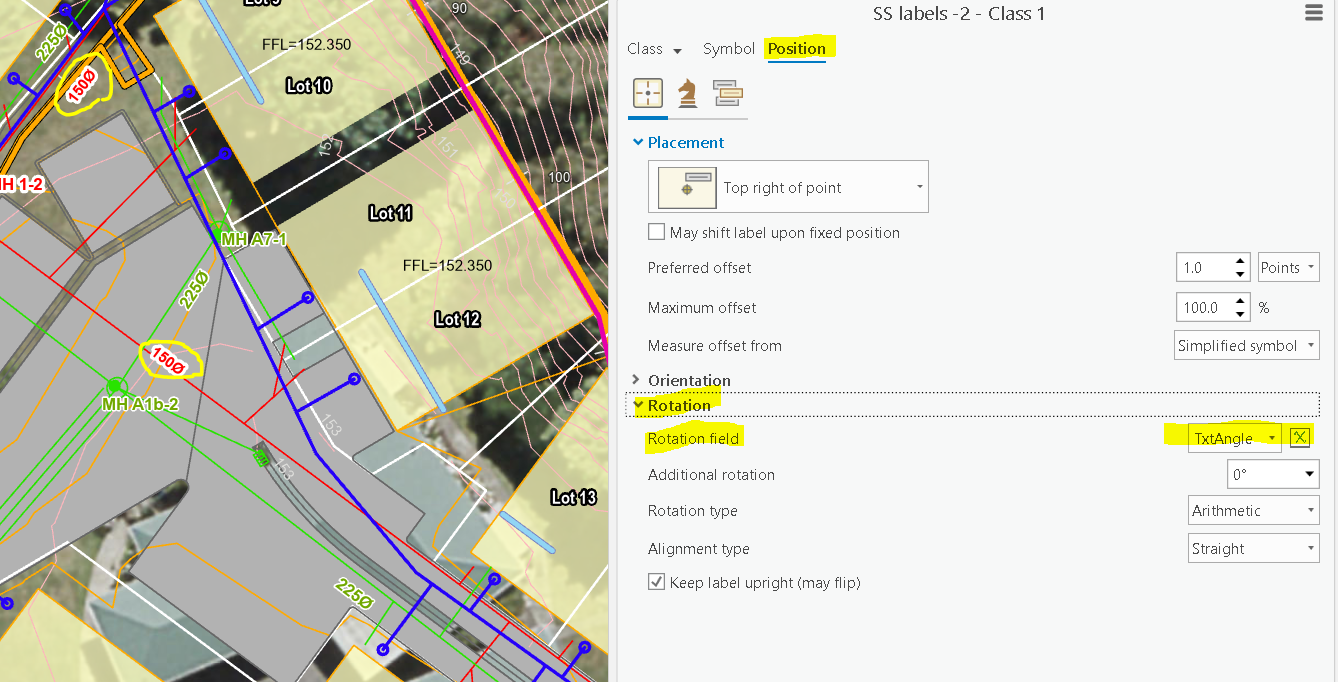
Task: Open the Points units dropdown
Action: point(1288,267)
